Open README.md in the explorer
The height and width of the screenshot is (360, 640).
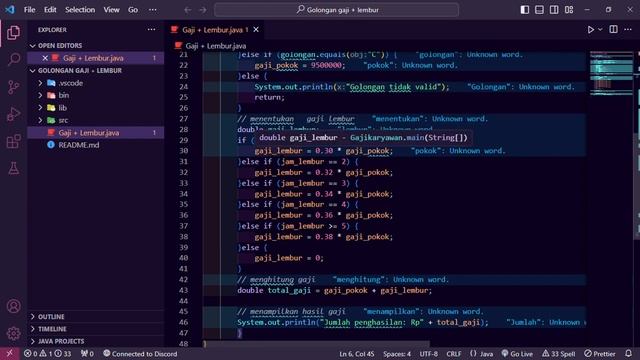coord(79,145)
